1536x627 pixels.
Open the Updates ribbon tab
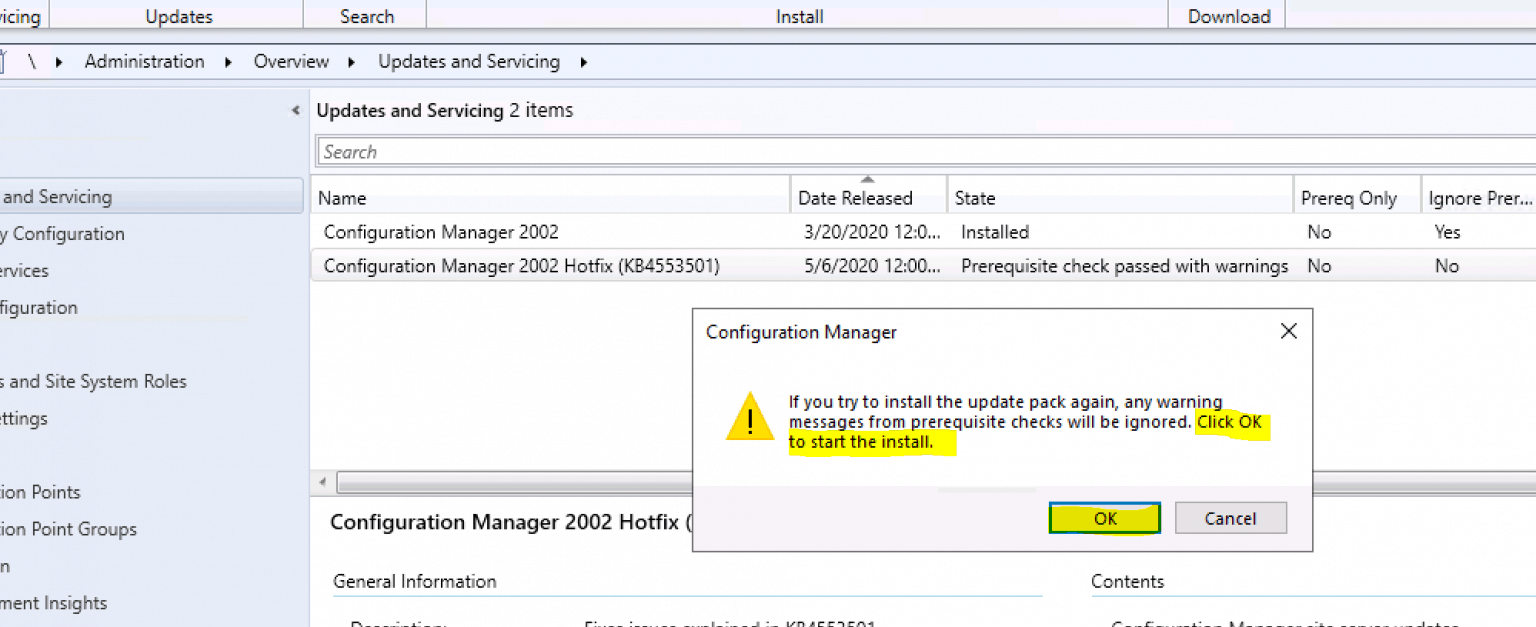pyautogui.click(x=178, y=16)
